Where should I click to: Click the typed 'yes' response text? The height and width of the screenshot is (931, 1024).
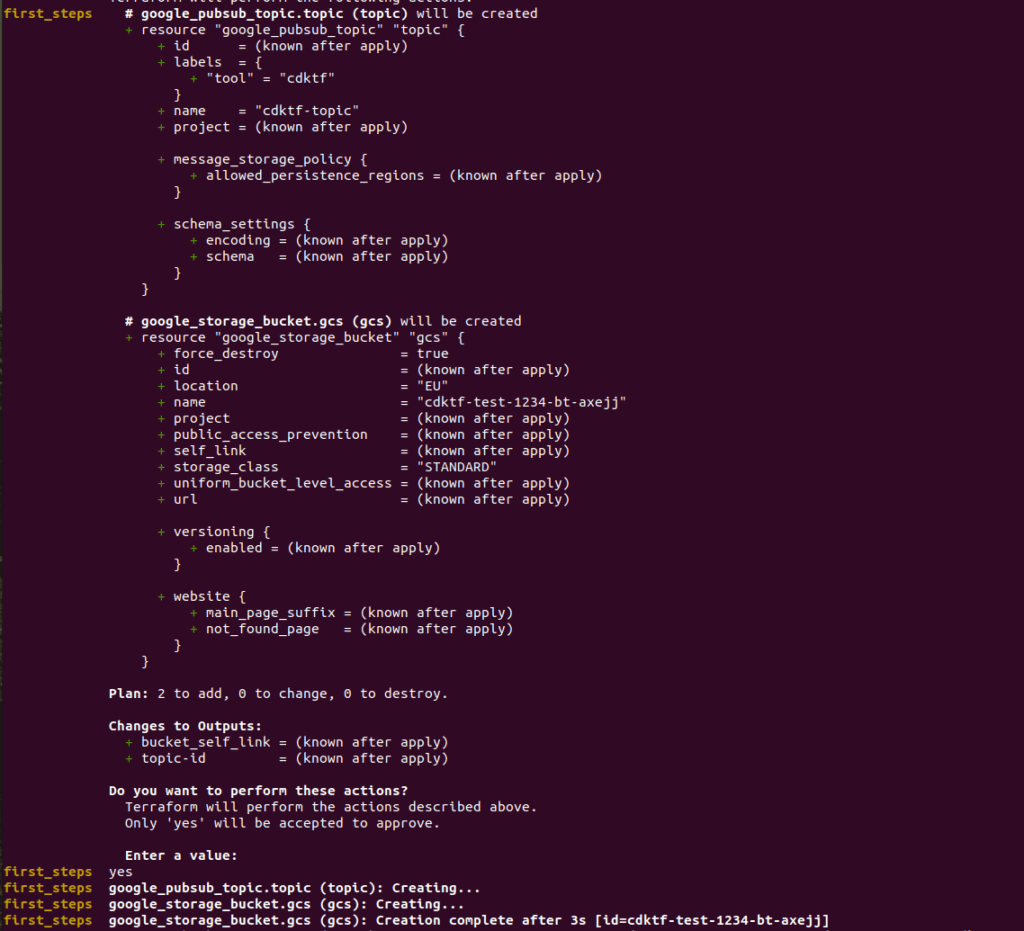click(x=121, y=872)
